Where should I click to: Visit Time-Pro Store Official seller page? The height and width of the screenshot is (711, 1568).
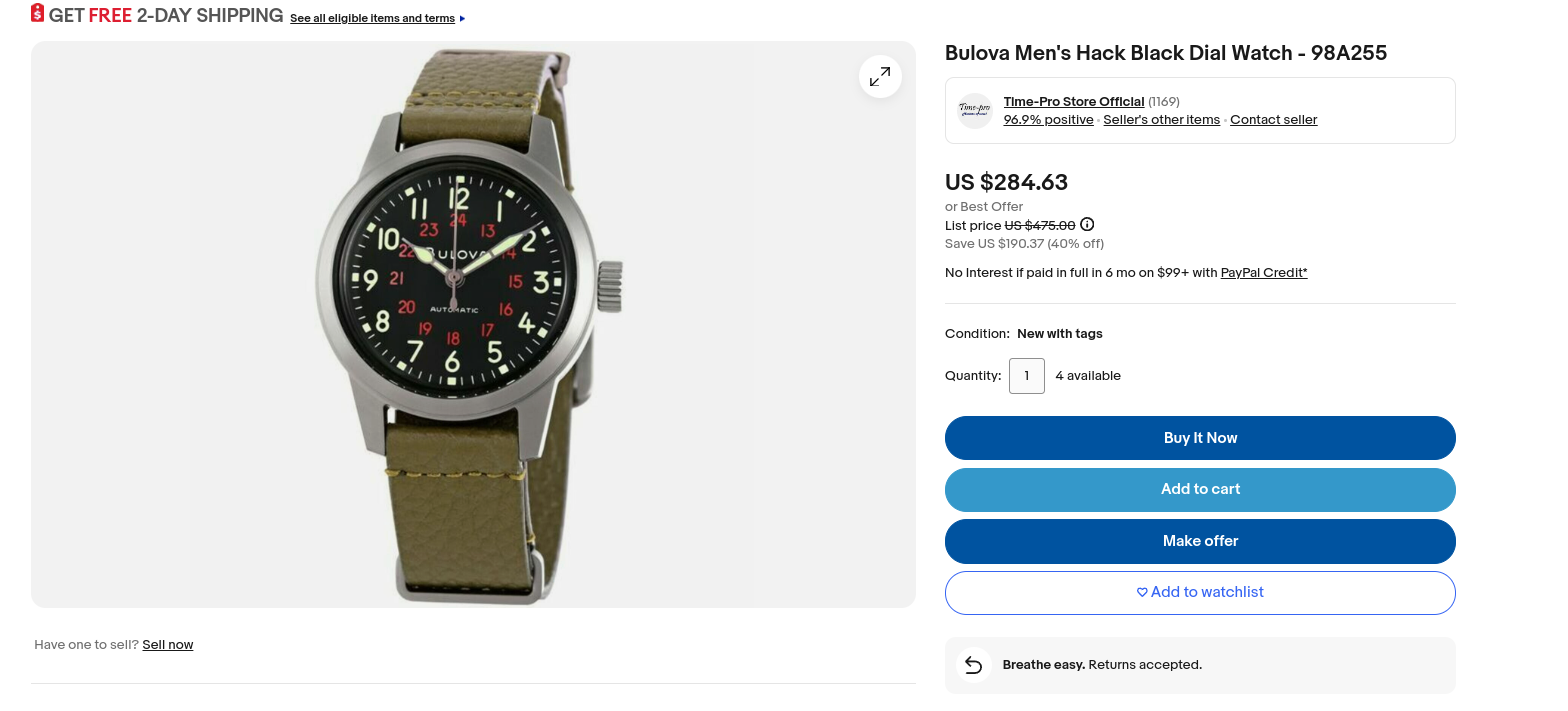1073,102
